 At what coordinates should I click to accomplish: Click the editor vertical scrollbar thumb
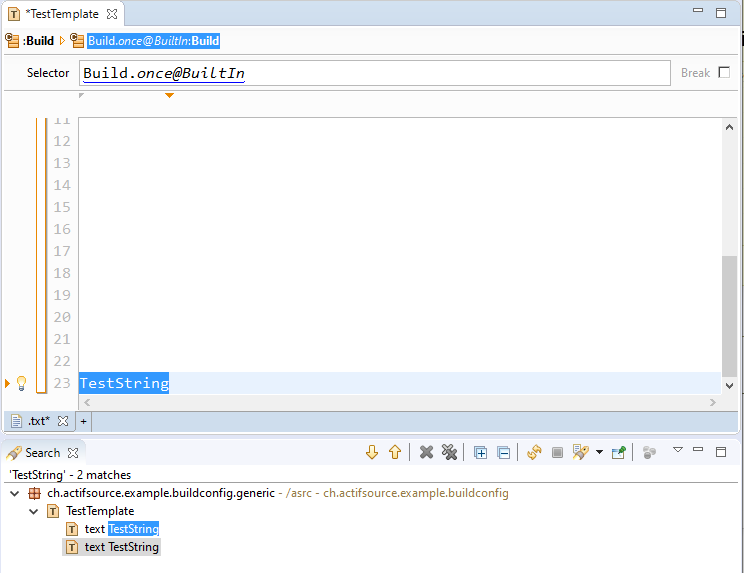pyautogui.click(x=729, y=316)
